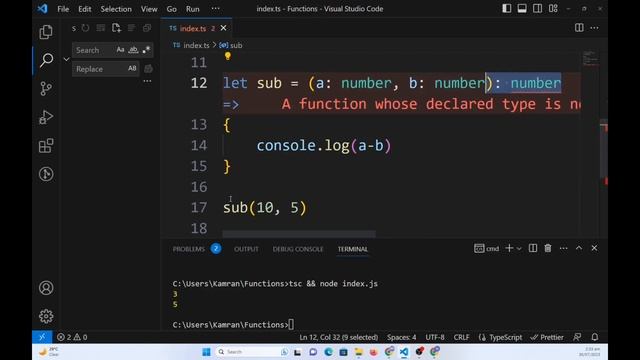Toggle Use Regular Expression in search

click(x=146, y=50)
